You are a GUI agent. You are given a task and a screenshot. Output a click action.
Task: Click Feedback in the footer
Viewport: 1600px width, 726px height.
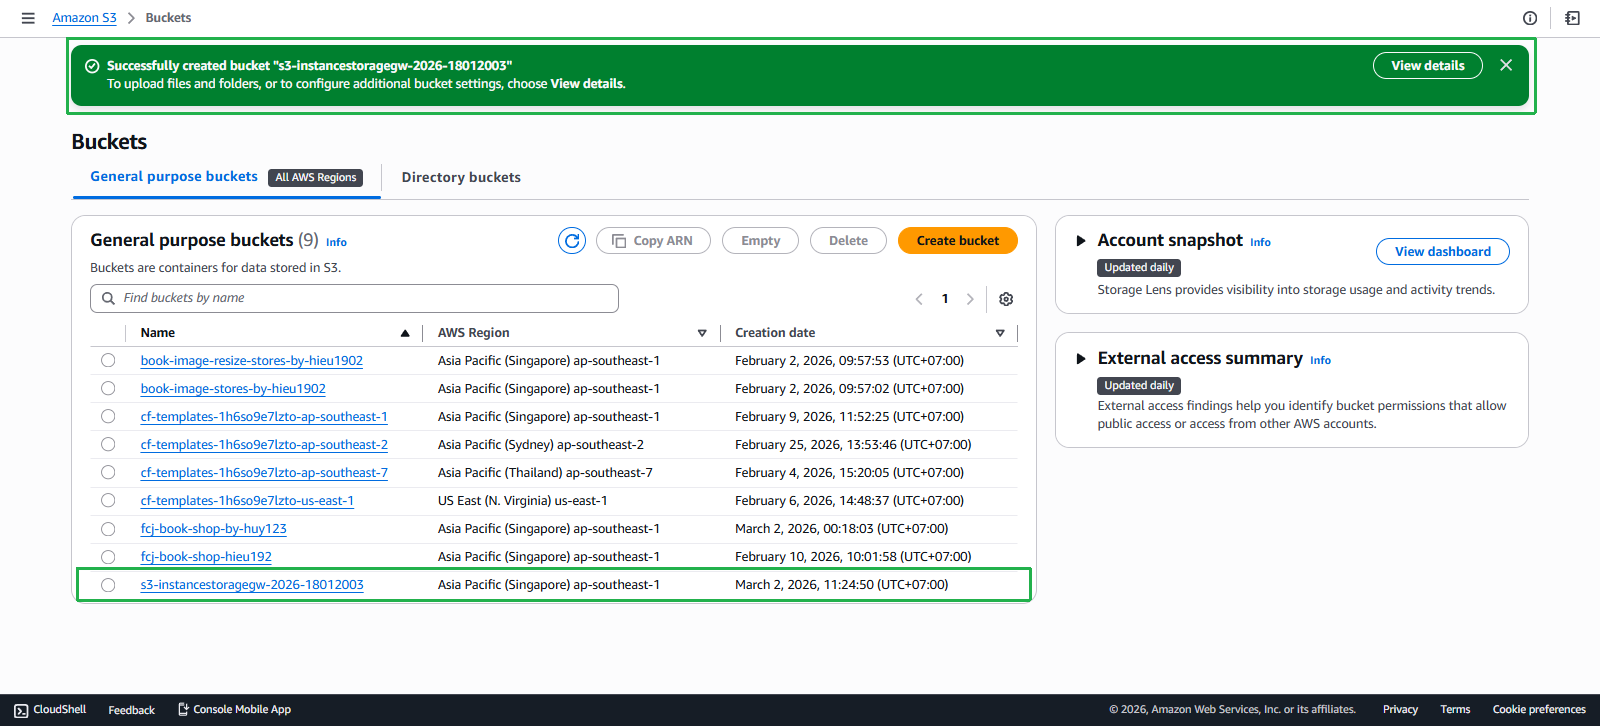(131, 710)
